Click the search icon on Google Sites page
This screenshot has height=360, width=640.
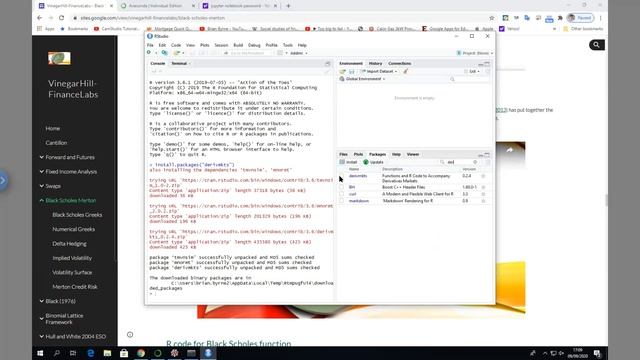(596, 45)
